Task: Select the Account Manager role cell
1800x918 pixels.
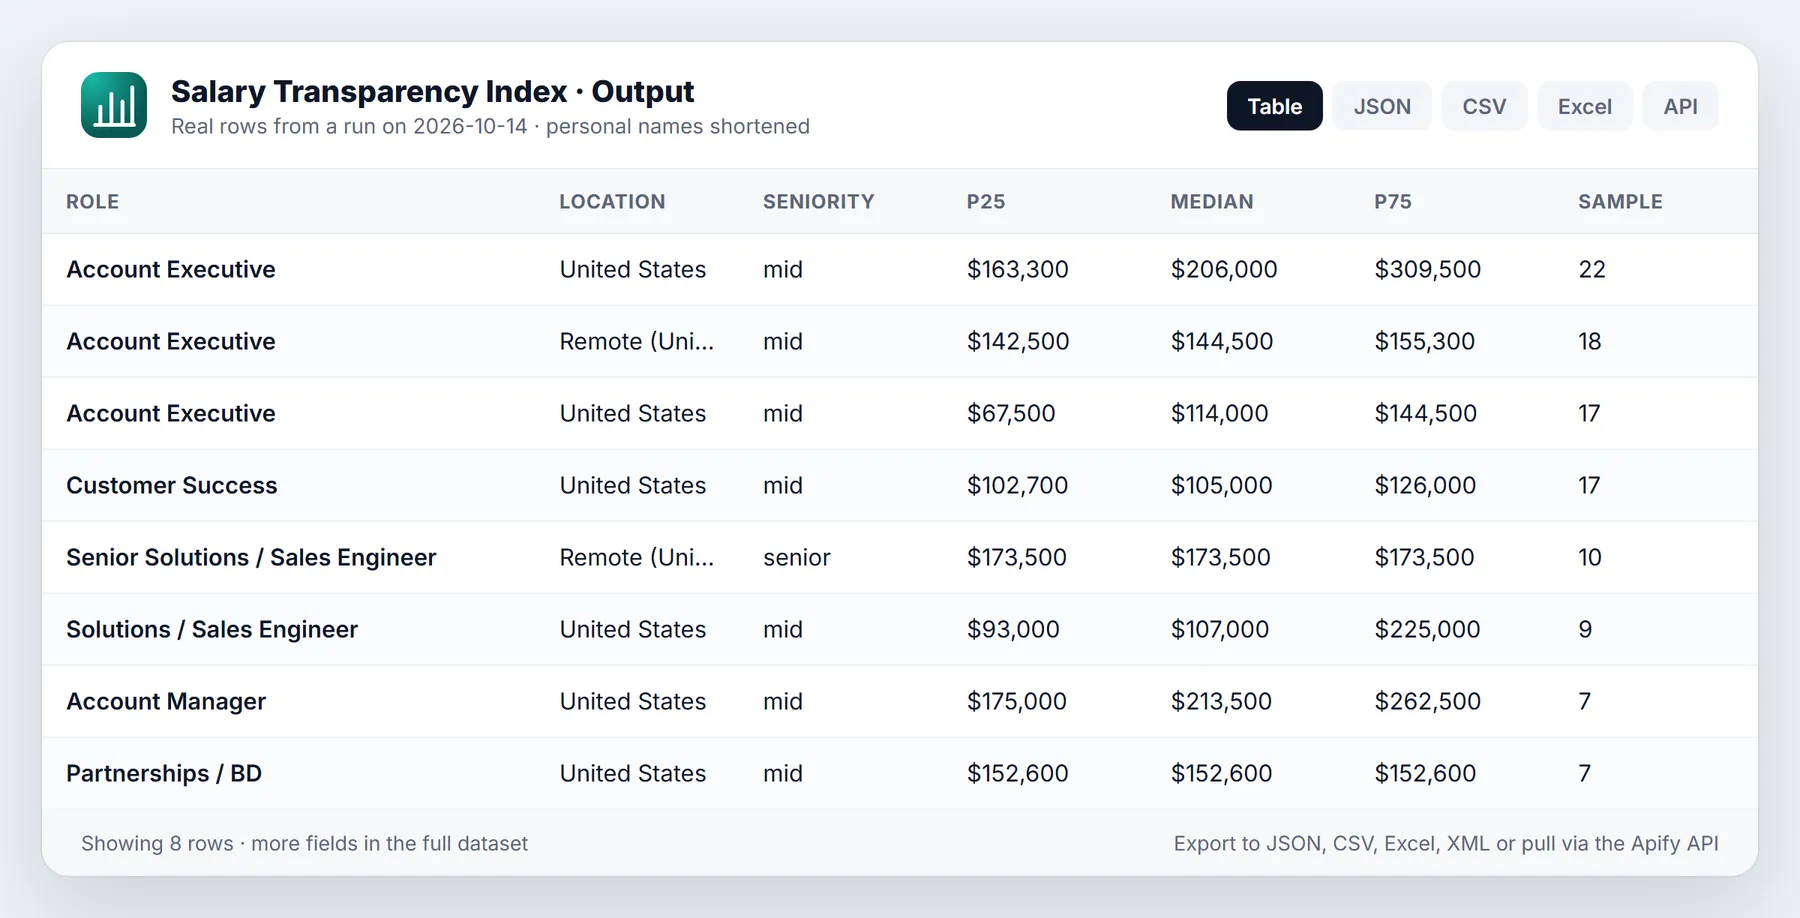Action: pyautogui.click(x=166, y=701)
